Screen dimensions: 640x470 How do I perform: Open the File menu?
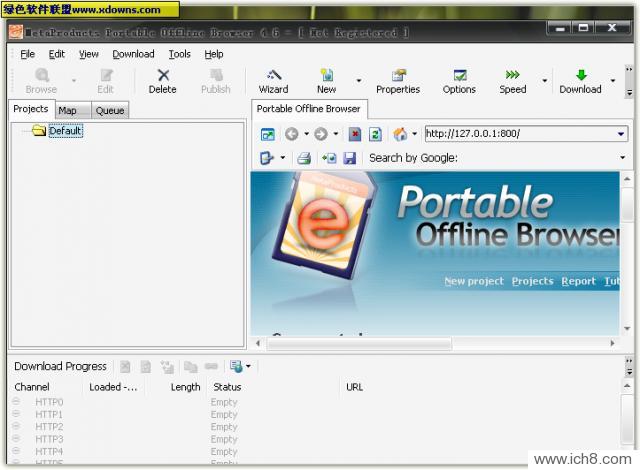pyautogui.click(x=27, y=54)
